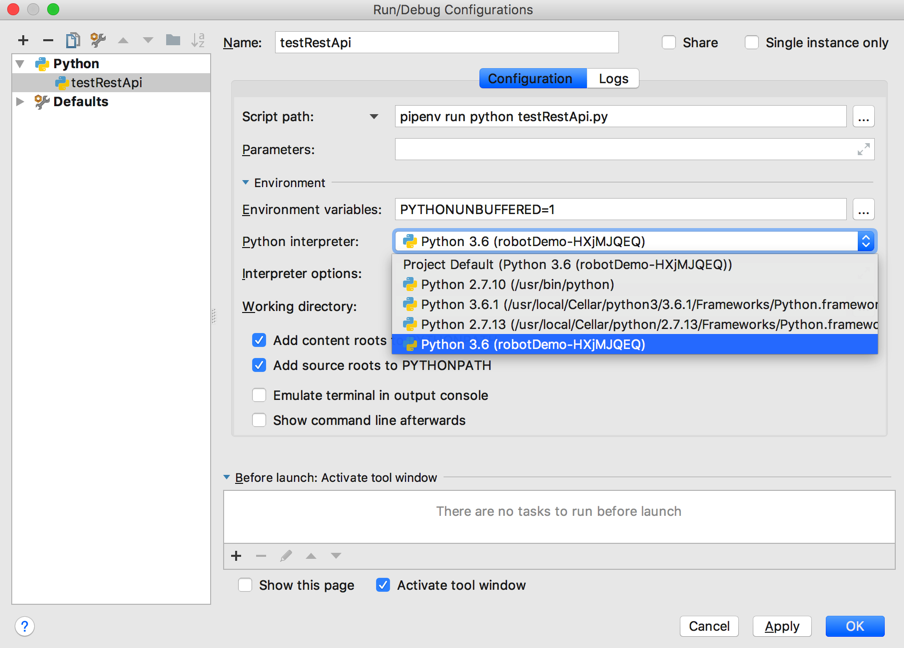
Task: Click the add new configuration plus icon
Action: pos(23,40)
